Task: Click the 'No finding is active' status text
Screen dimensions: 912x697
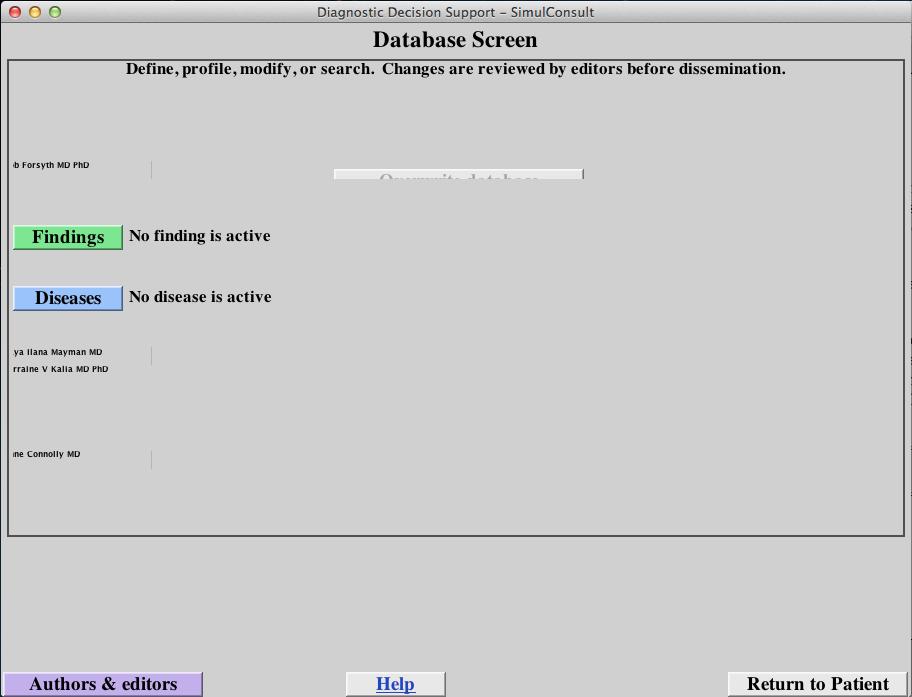Action: [x=199, y=236]
